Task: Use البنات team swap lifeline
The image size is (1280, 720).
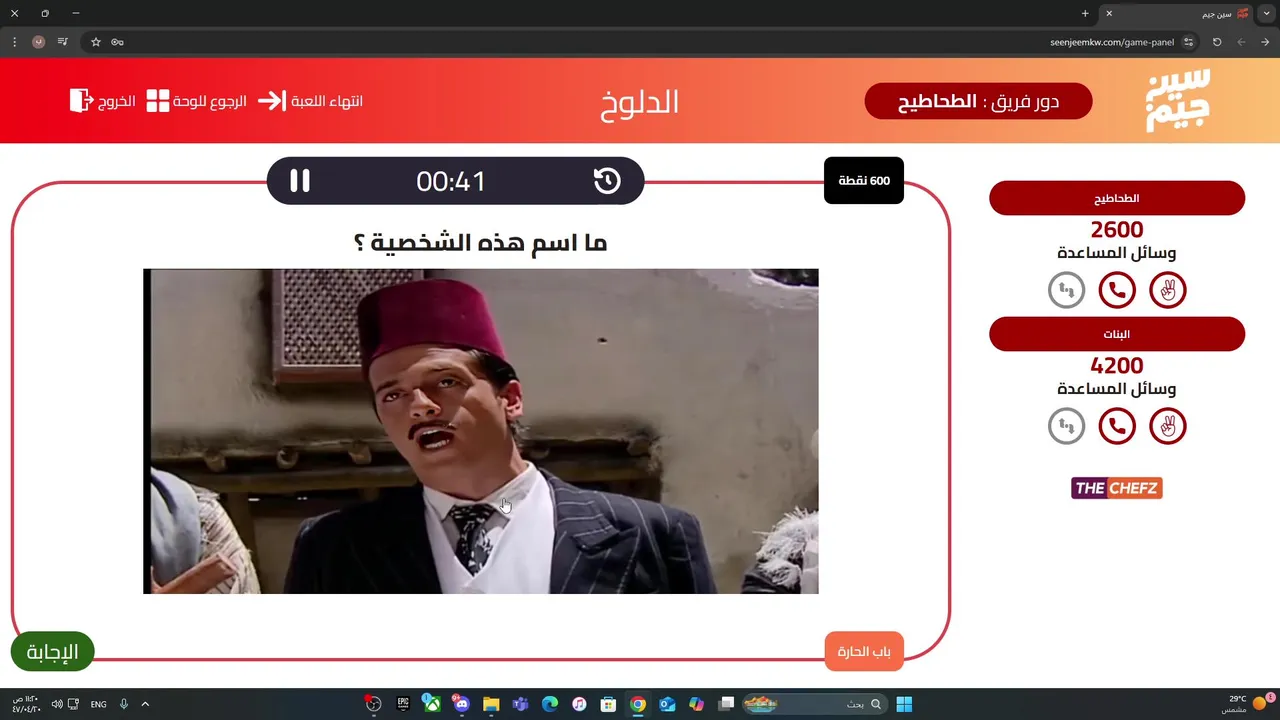Action: (x=1066, y=426)
